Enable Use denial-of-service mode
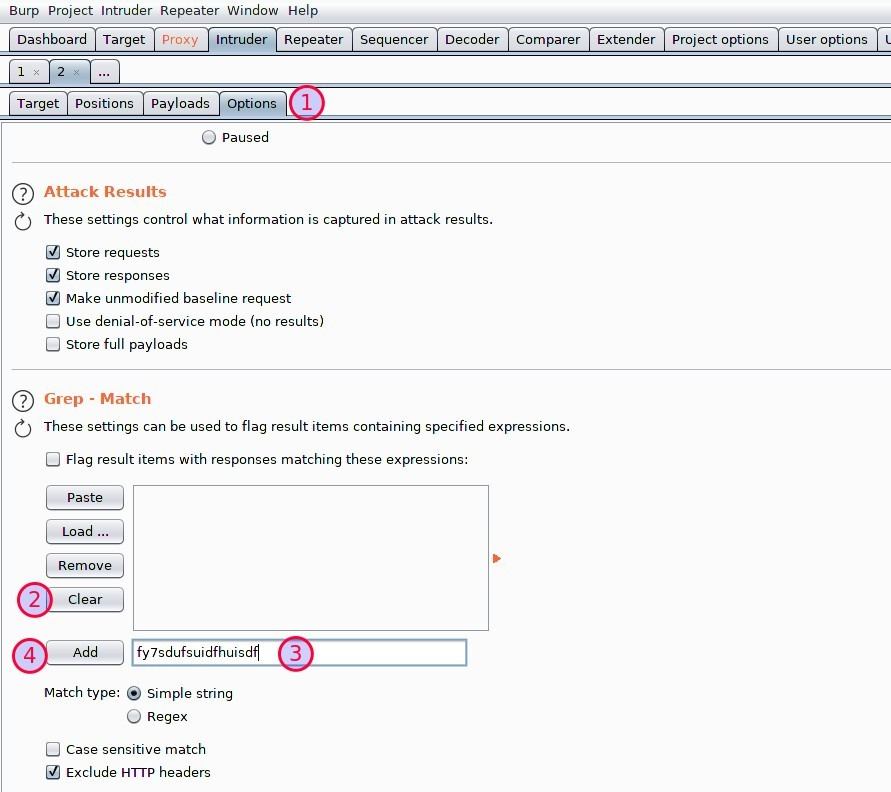The height and width of the screenshot is (792, 891). coord(53,321)
